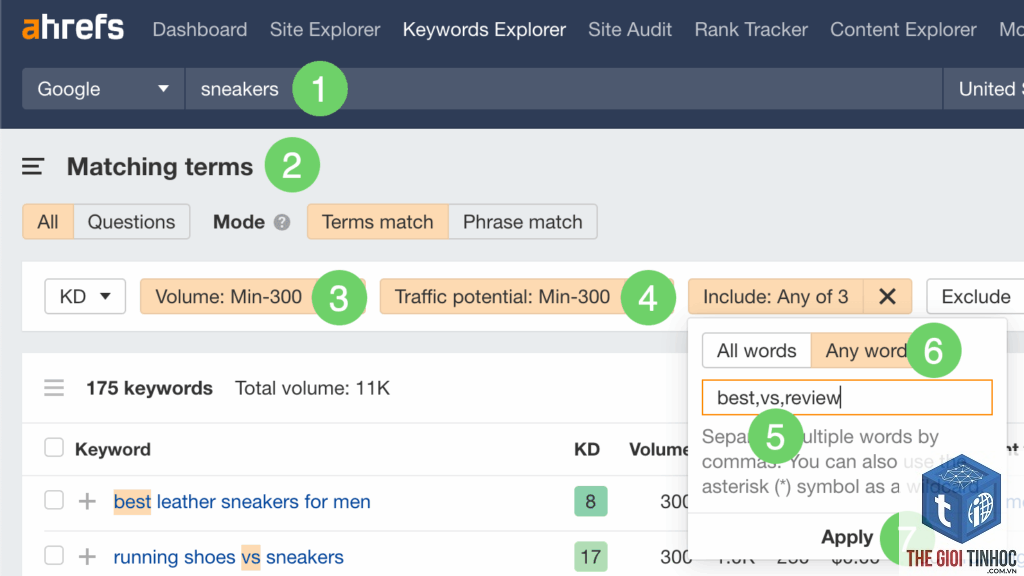The height and width of the screenshot is (576, 1024).
Task: Open Site Explorer
Action: coord(325,29)
